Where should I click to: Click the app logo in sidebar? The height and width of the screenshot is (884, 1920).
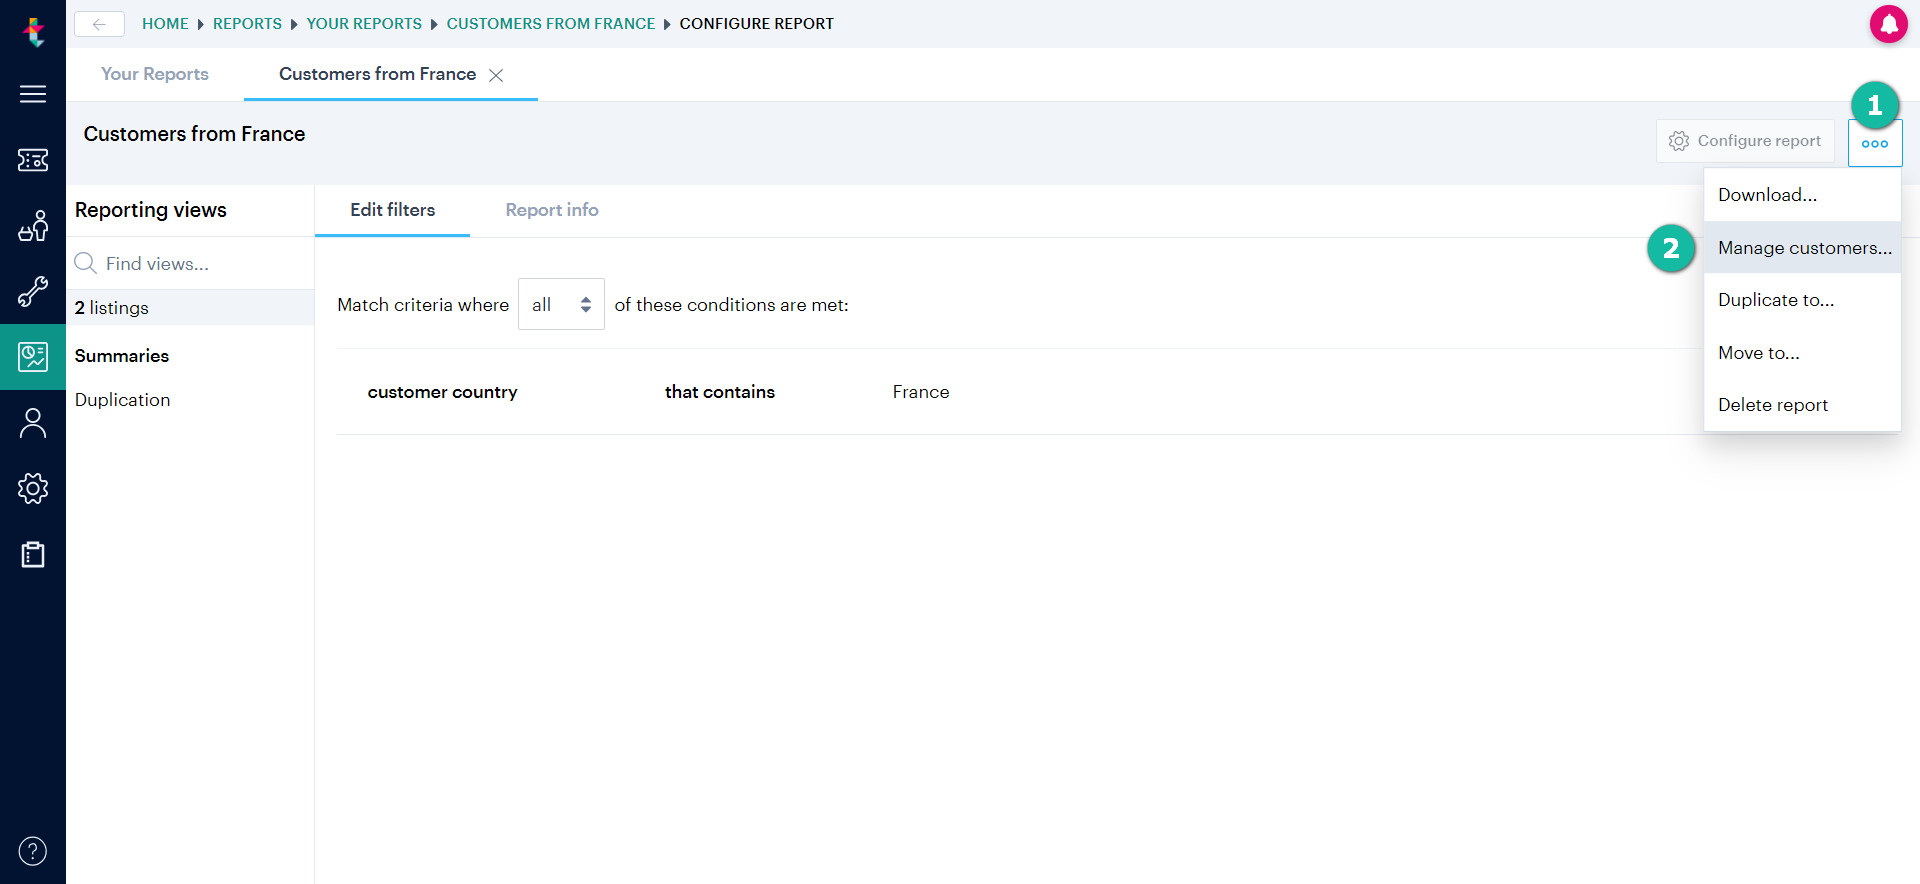pos(34,32)
